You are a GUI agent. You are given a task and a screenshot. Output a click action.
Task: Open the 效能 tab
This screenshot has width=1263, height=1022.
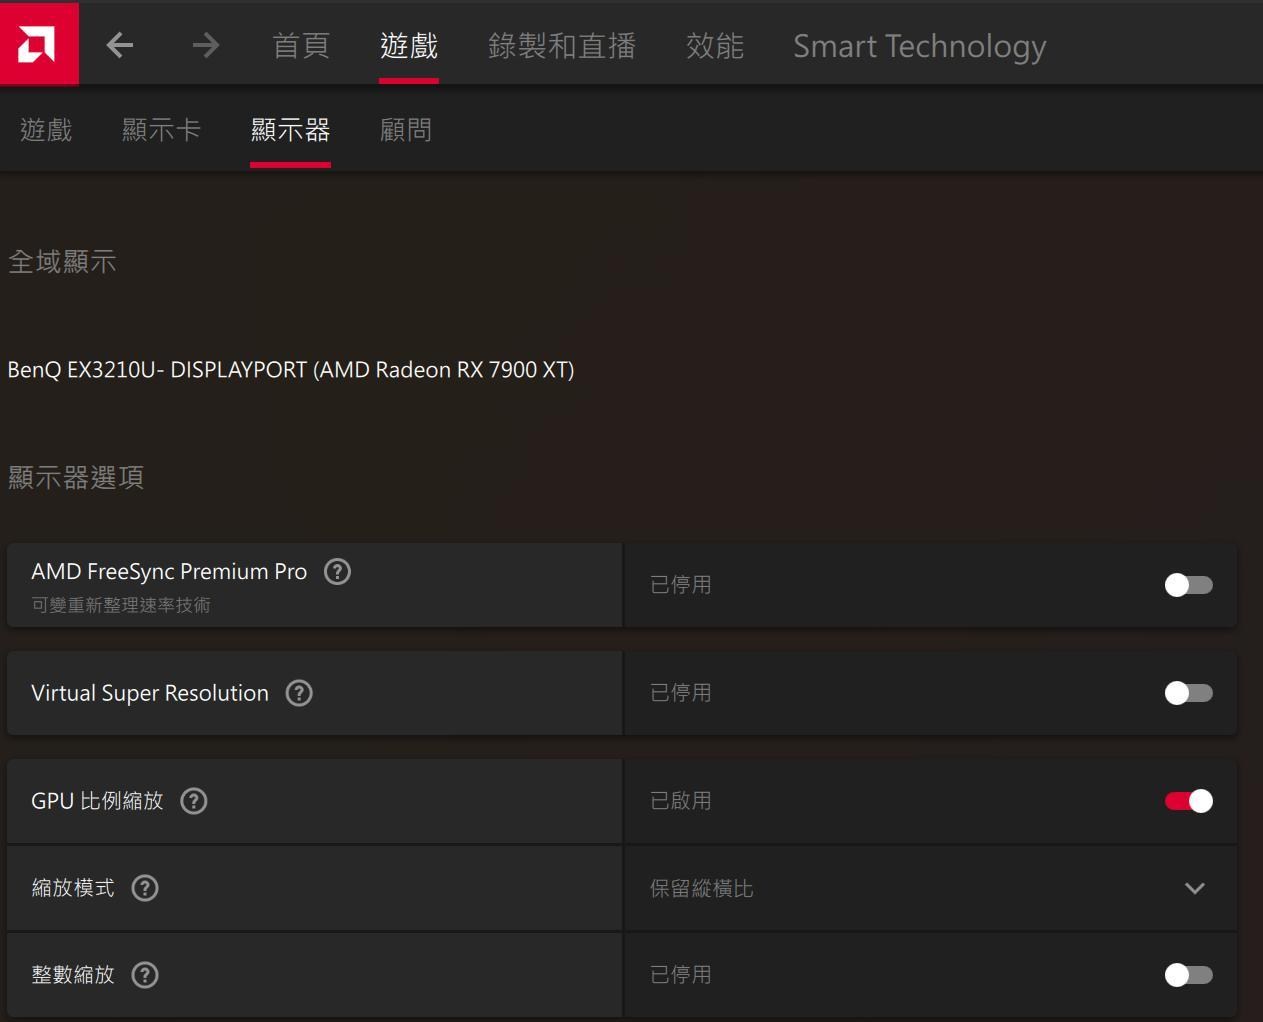tap(715, 46)
